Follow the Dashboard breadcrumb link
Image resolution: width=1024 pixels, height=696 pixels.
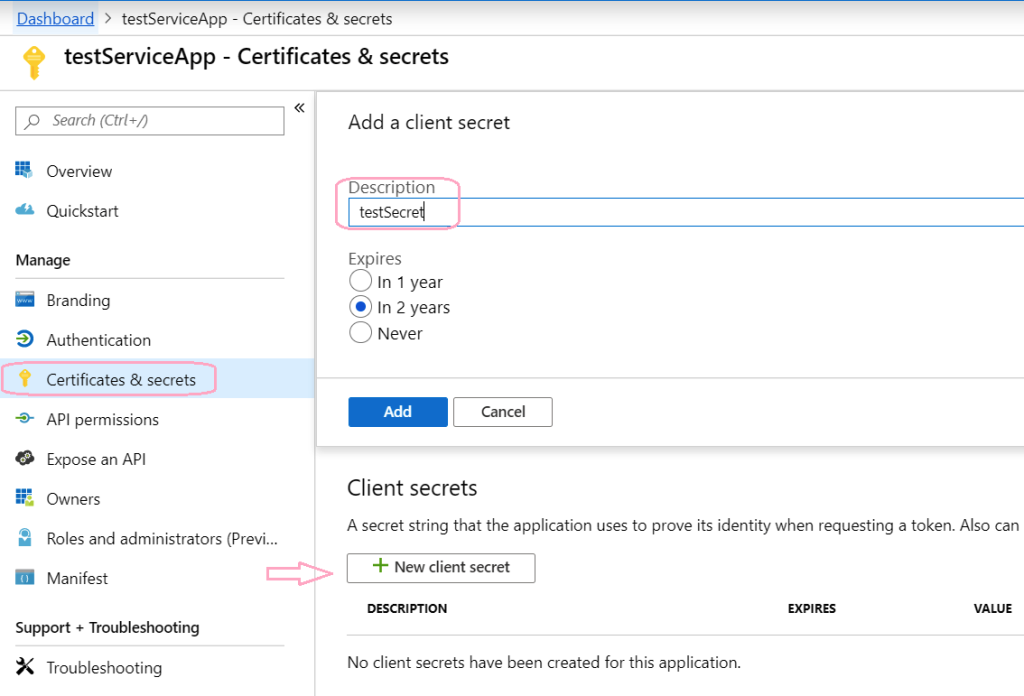coord(56,19)
